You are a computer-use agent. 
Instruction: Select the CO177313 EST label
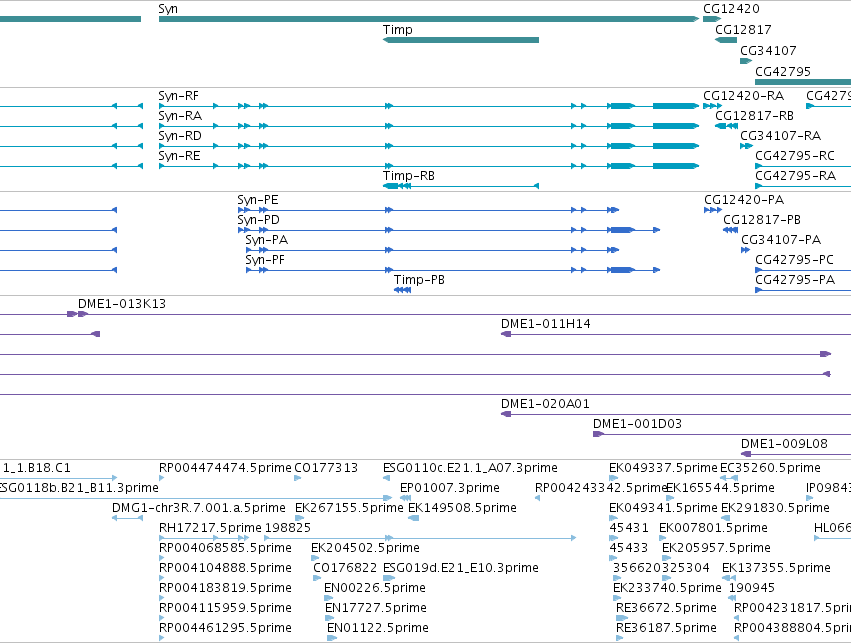(x=326, y=468)
